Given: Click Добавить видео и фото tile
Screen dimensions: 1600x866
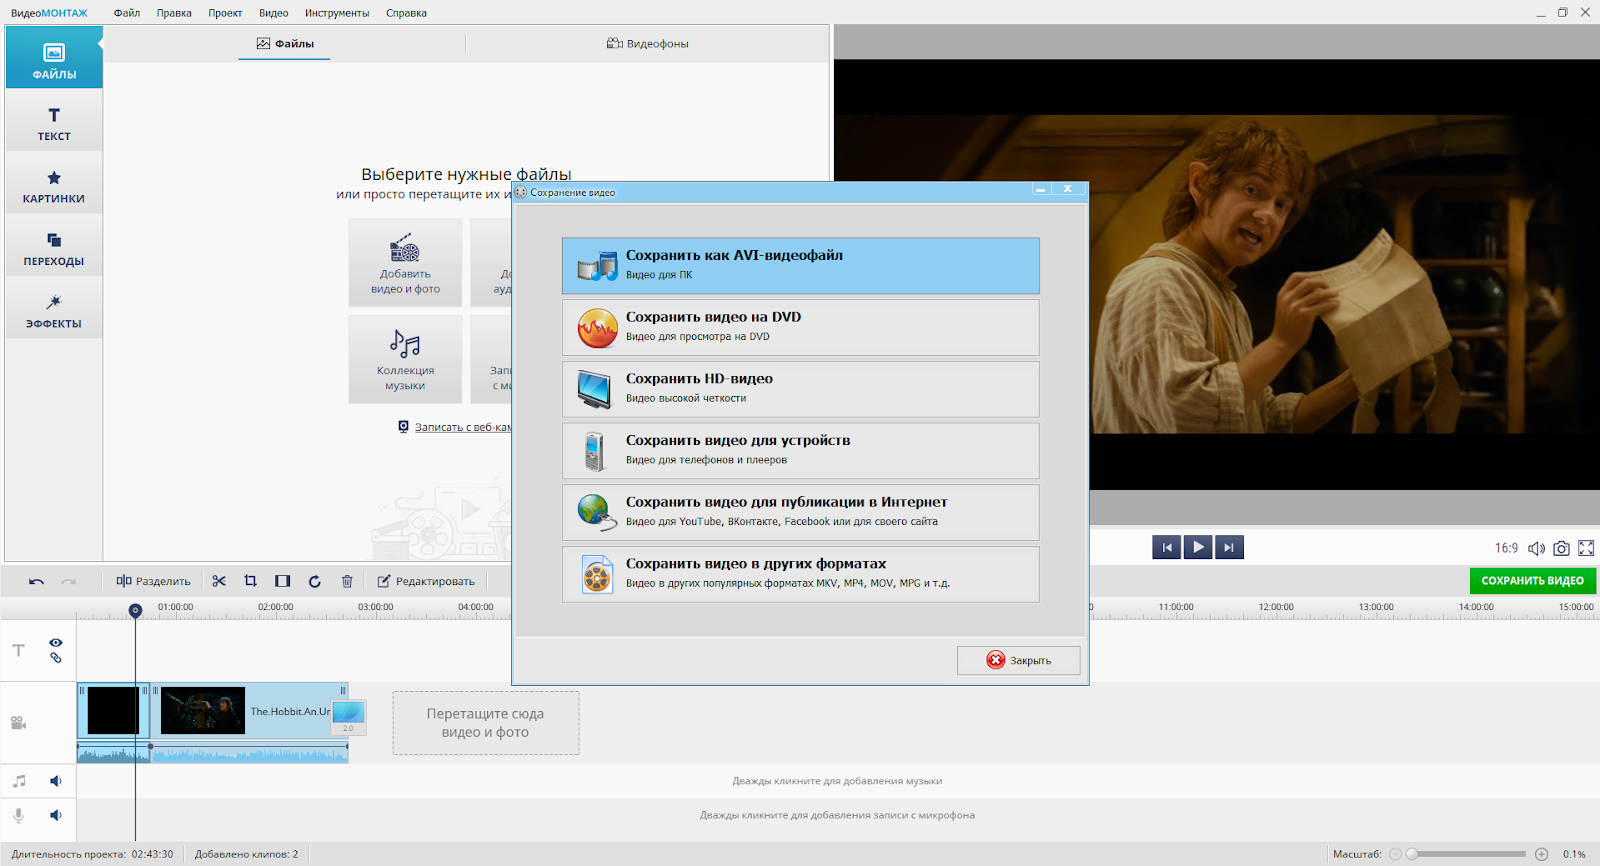Looking at the screenshot, I should [x=405, y=262].
